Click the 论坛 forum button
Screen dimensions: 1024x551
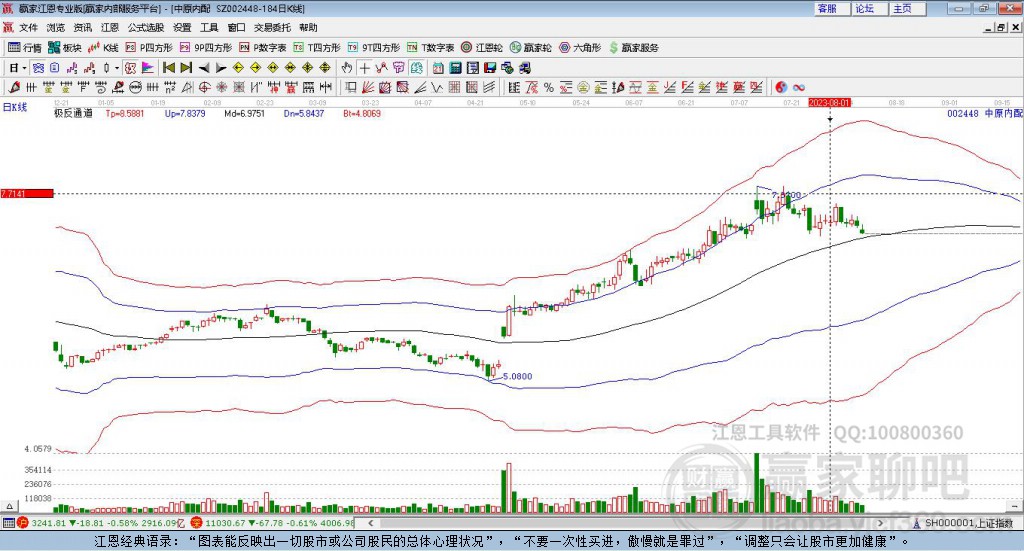[x=869, y=8]
